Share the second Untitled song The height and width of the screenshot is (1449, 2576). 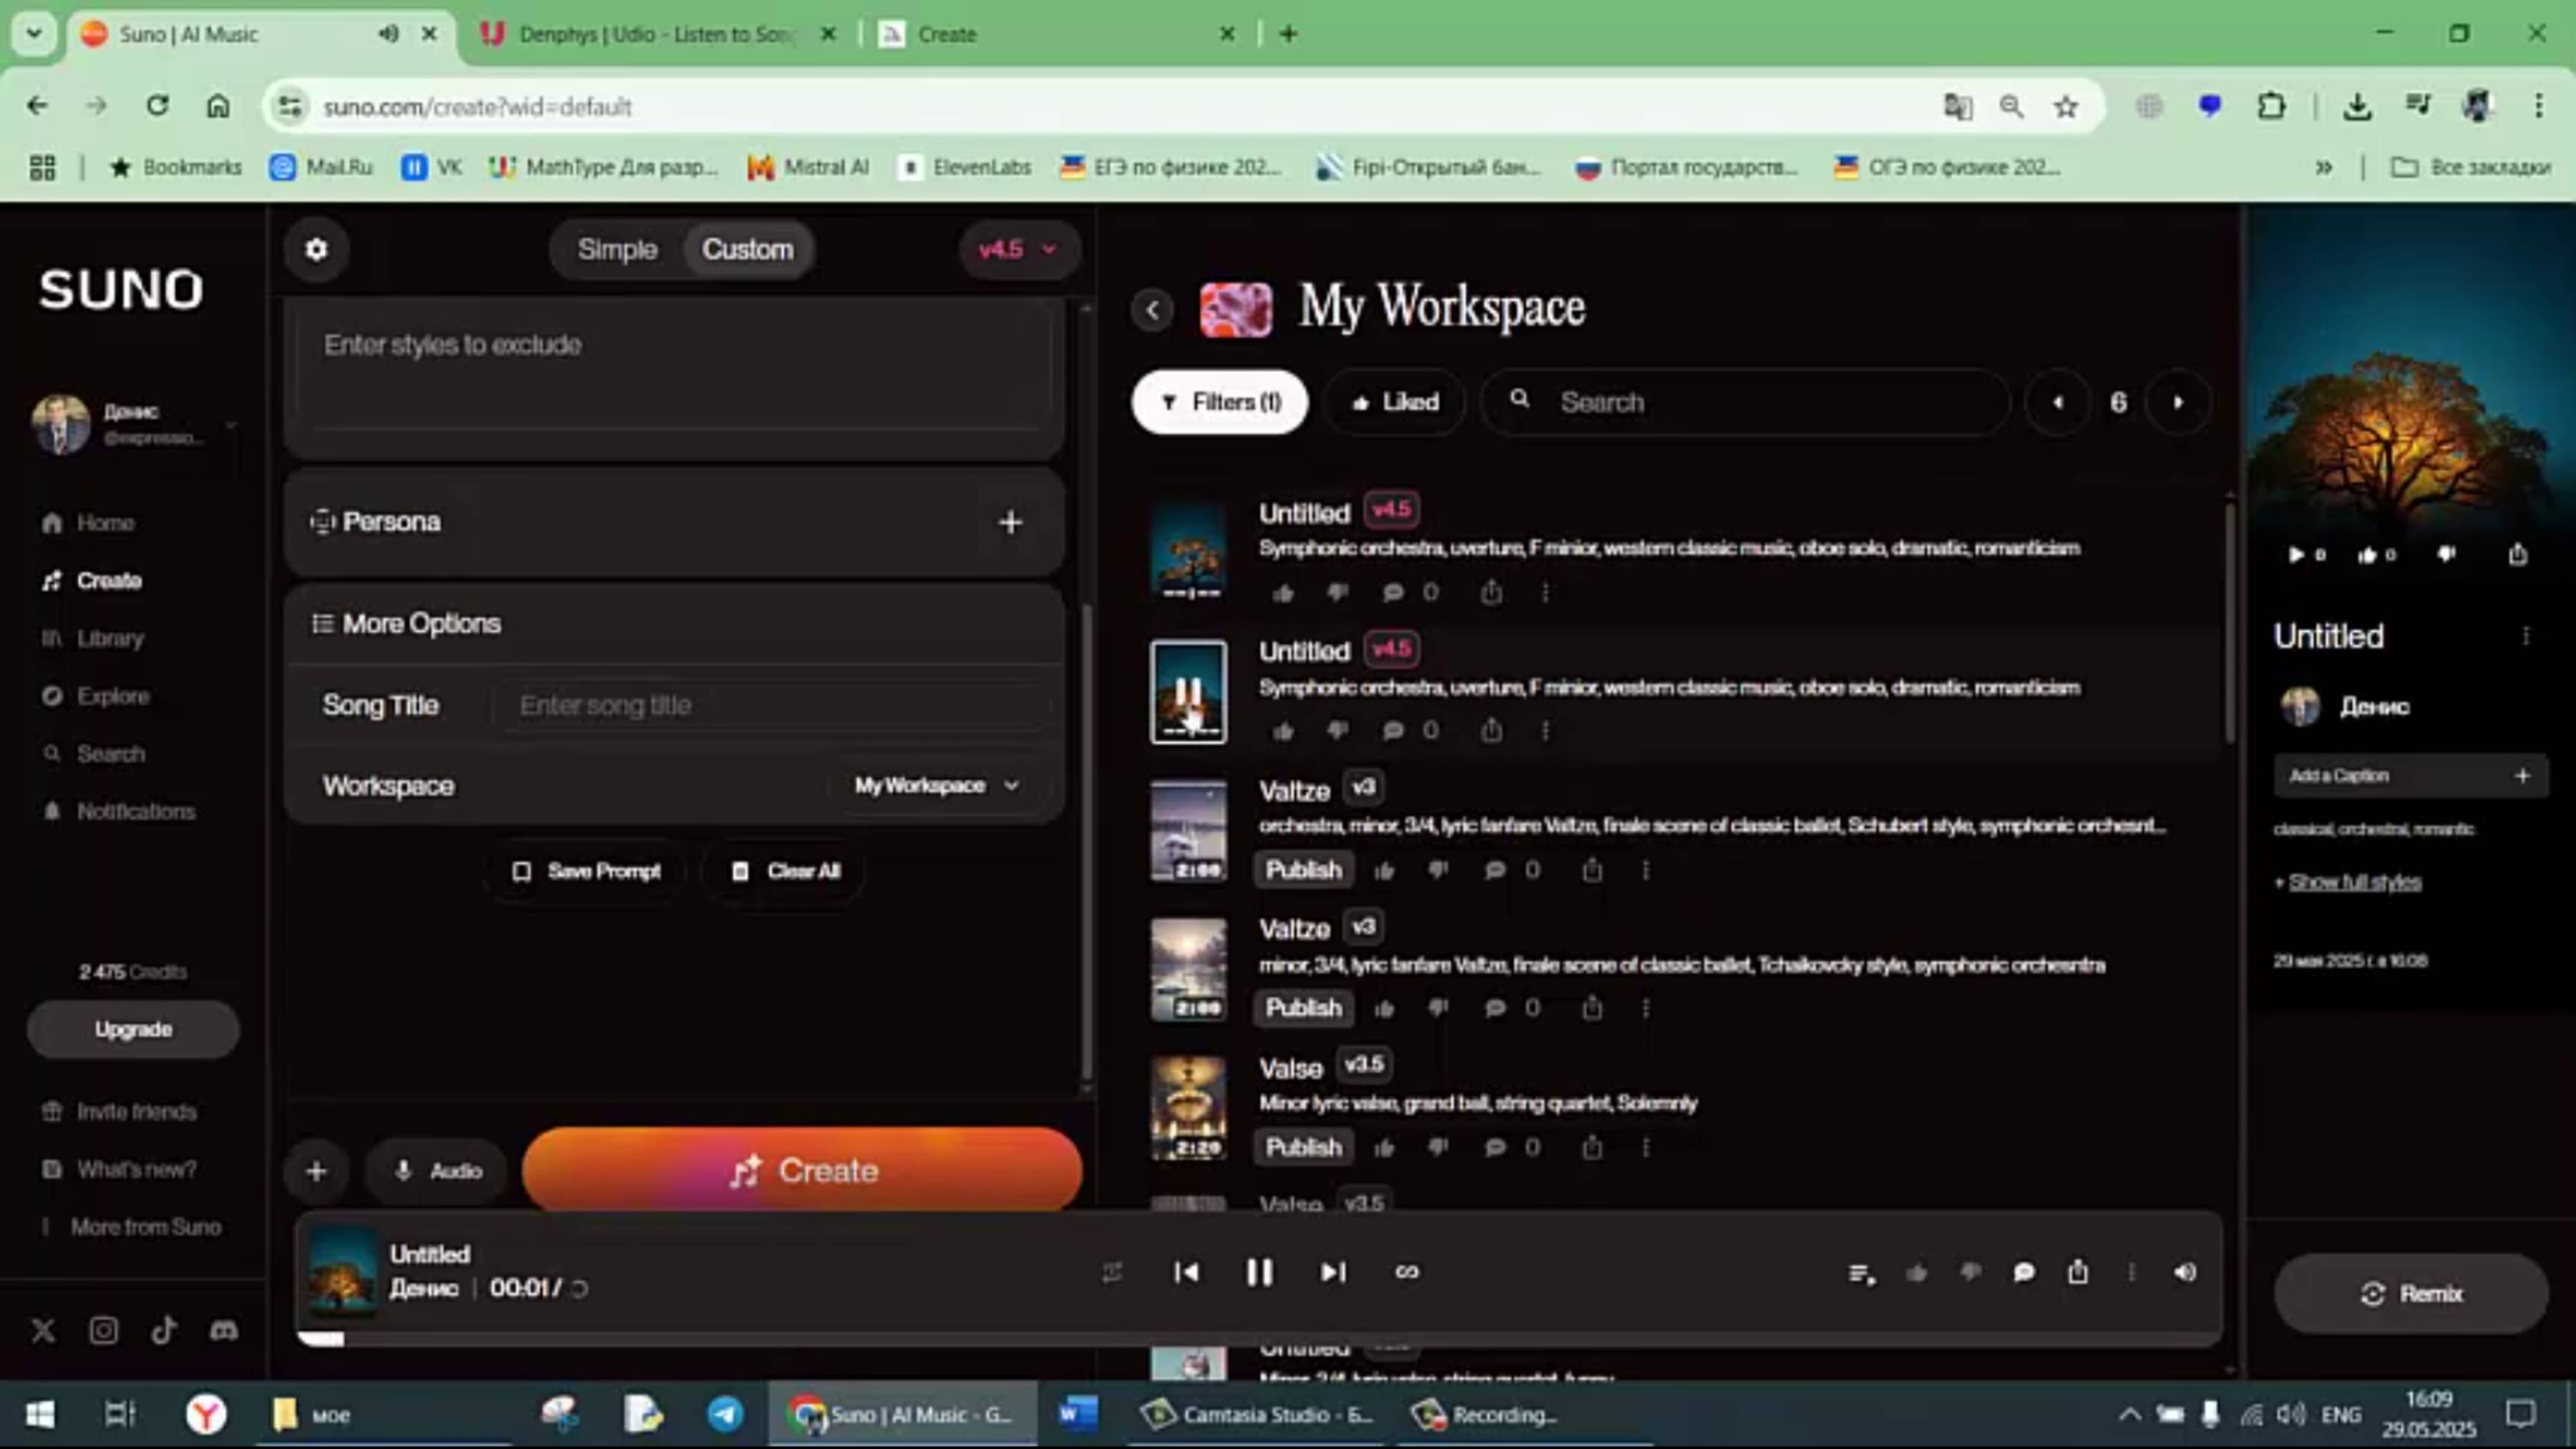point(1491,731)
